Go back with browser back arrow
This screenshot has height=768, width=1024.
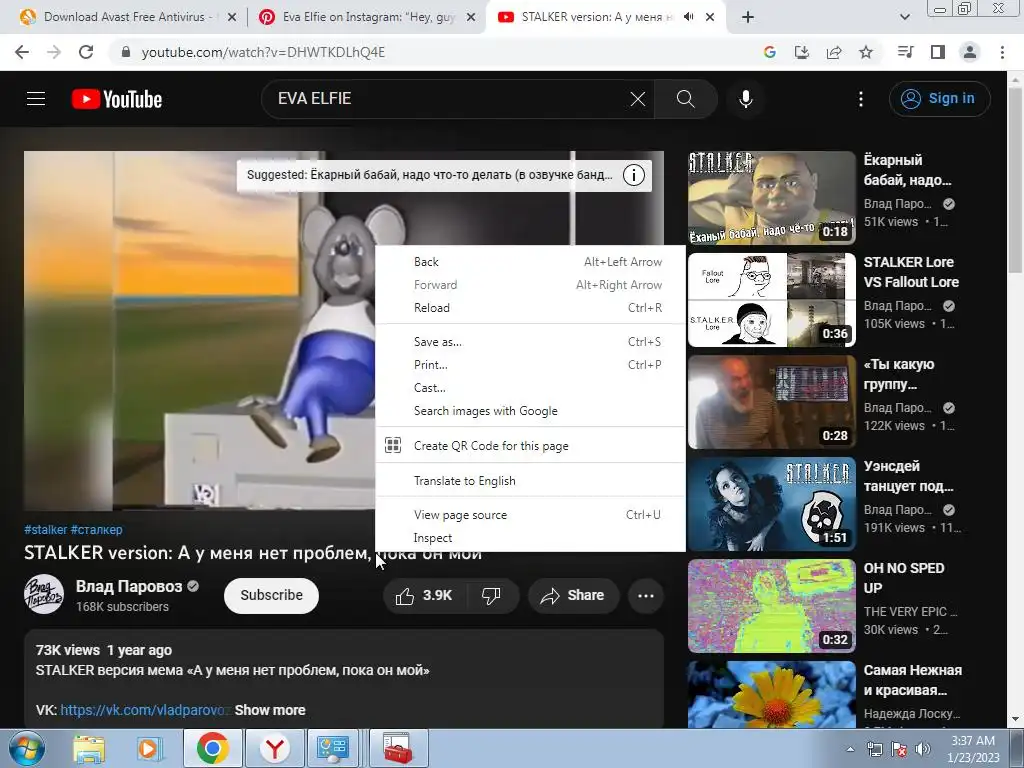tap(22, 52)
